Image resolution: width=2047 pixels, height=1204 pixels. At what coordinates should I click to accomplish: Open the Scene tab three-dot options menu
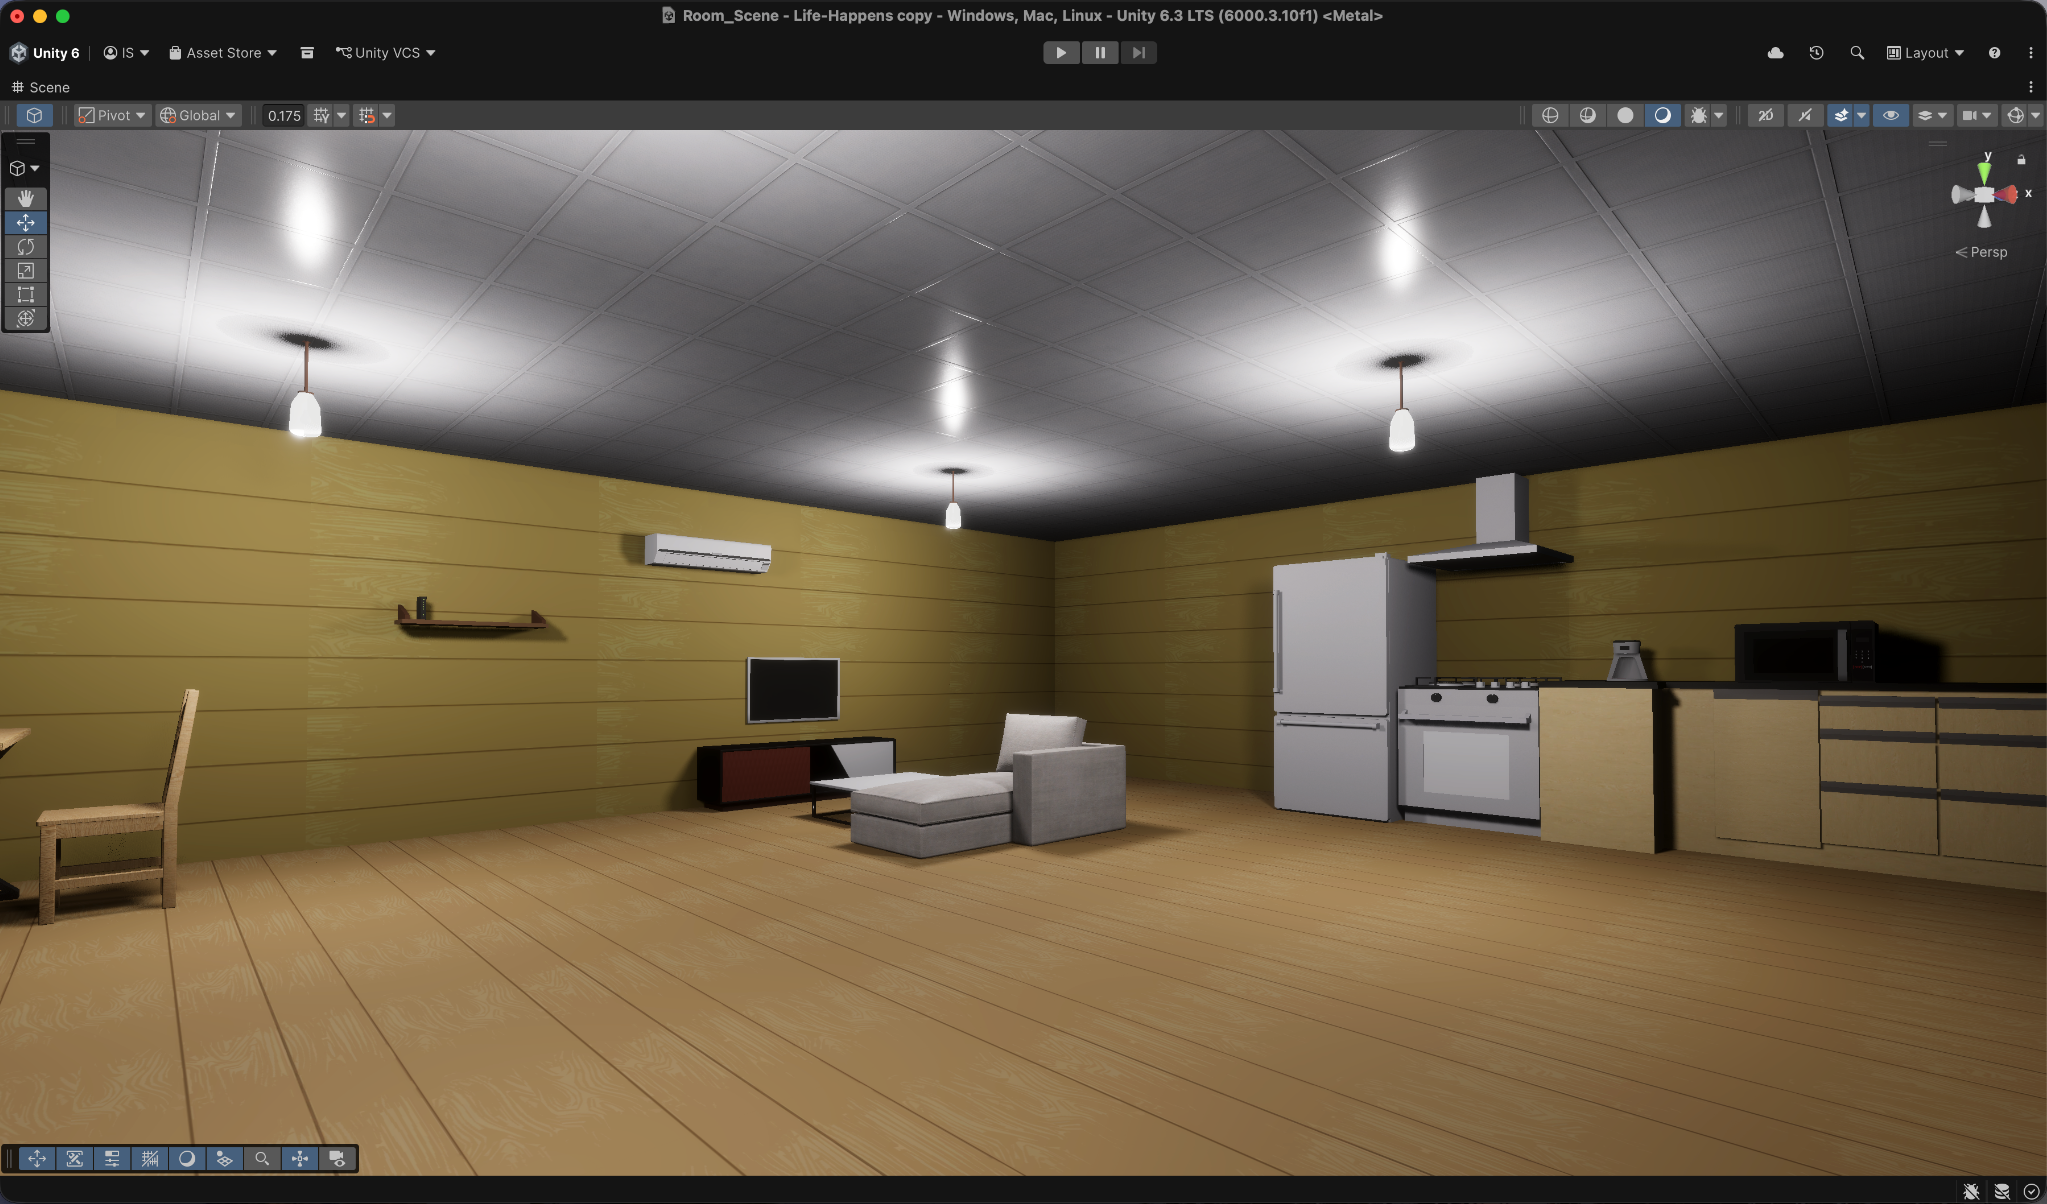(2031, 87)
